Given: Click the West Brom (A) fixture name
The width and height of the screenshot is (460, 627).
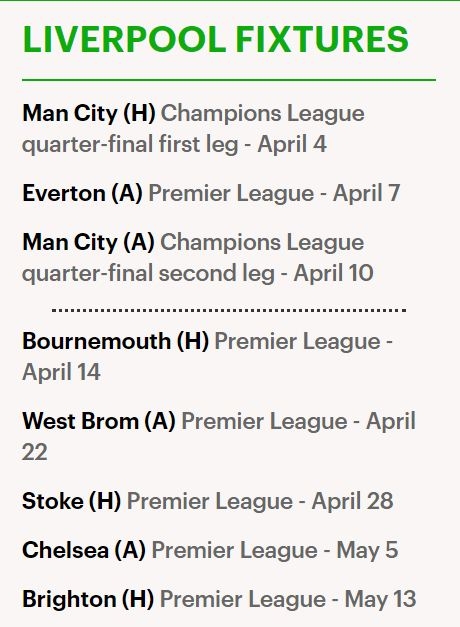Looking at the screenshot, I should pos(99,421).
